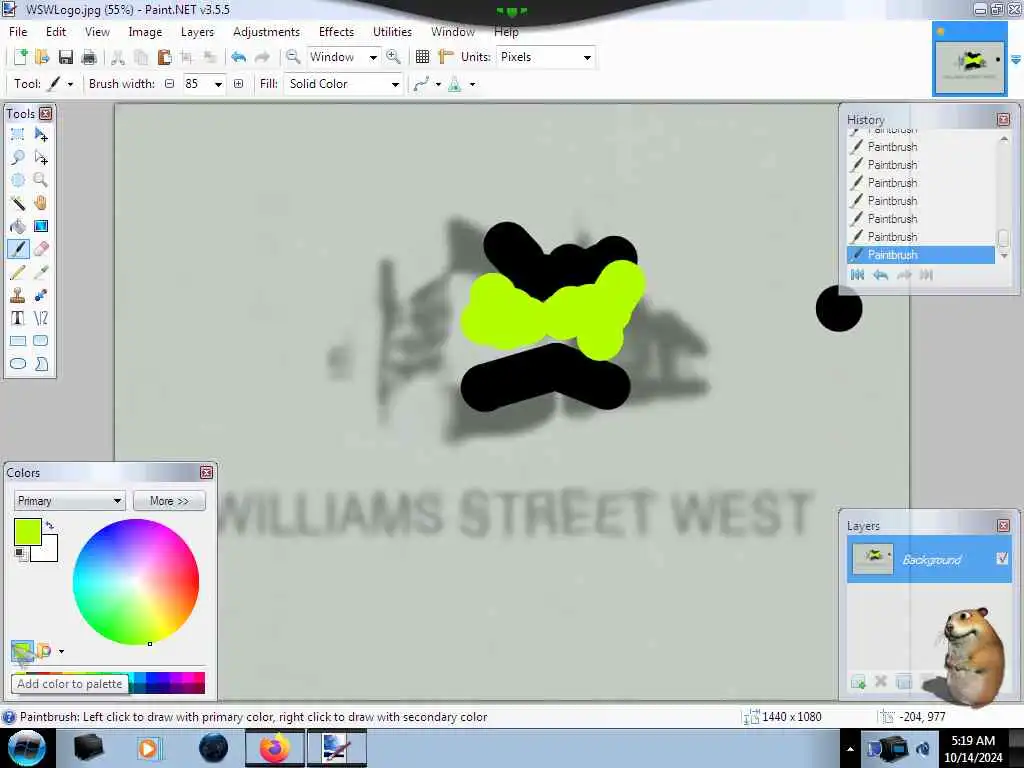1024x768 pixels.
Task: Select the Rectangle shape tool
Action: tap(18, 341)
